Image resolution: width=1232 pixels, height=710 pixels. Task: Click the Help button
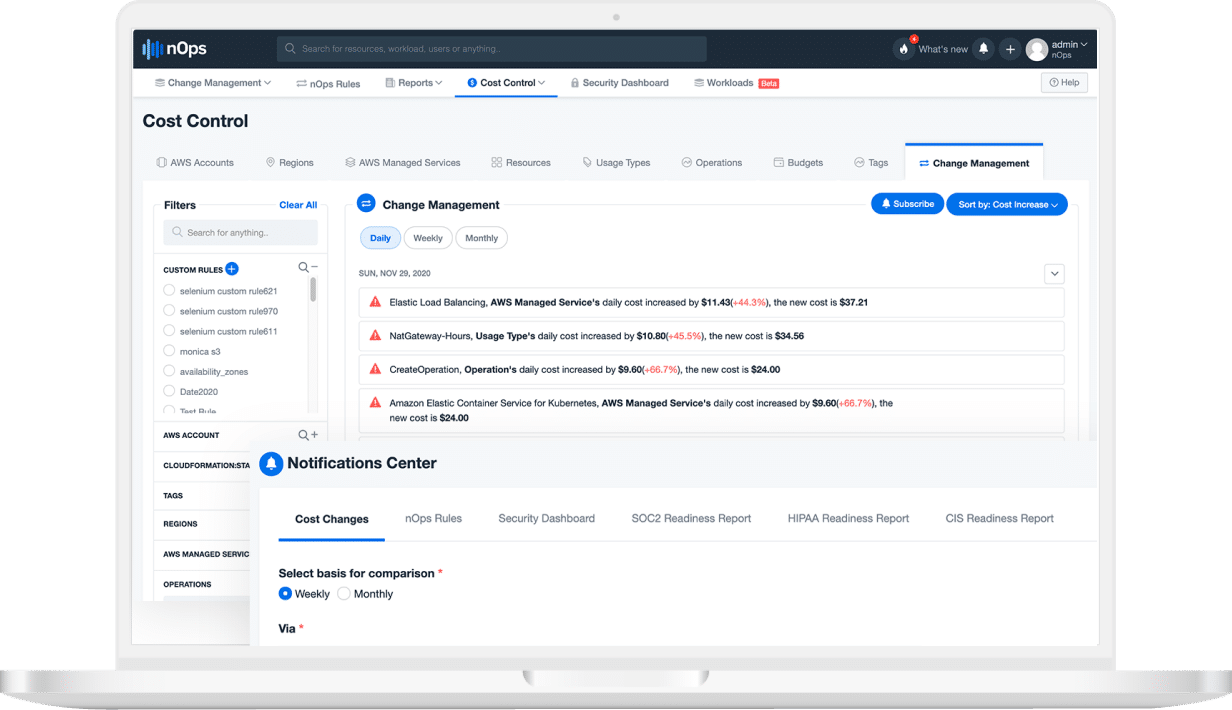click(x=1064, y=83)
